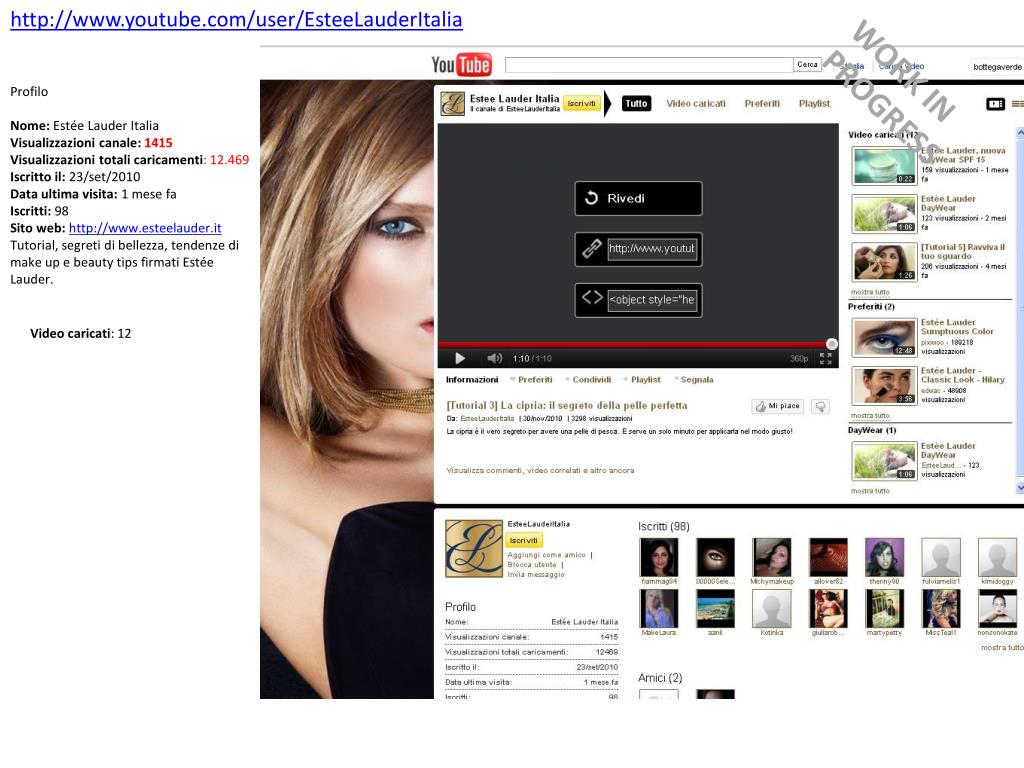Select the Tutto tab

tap(636, 103)
